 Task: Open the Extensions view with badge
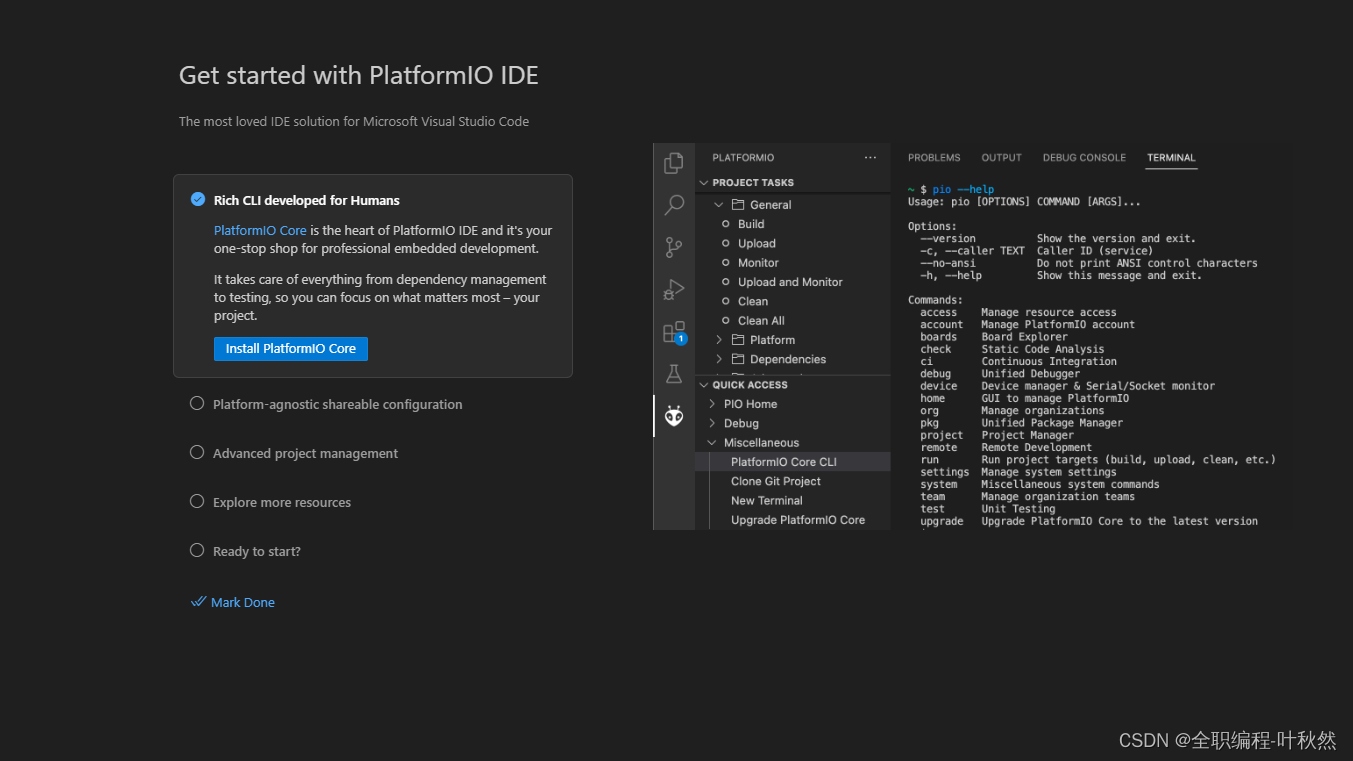673,331
